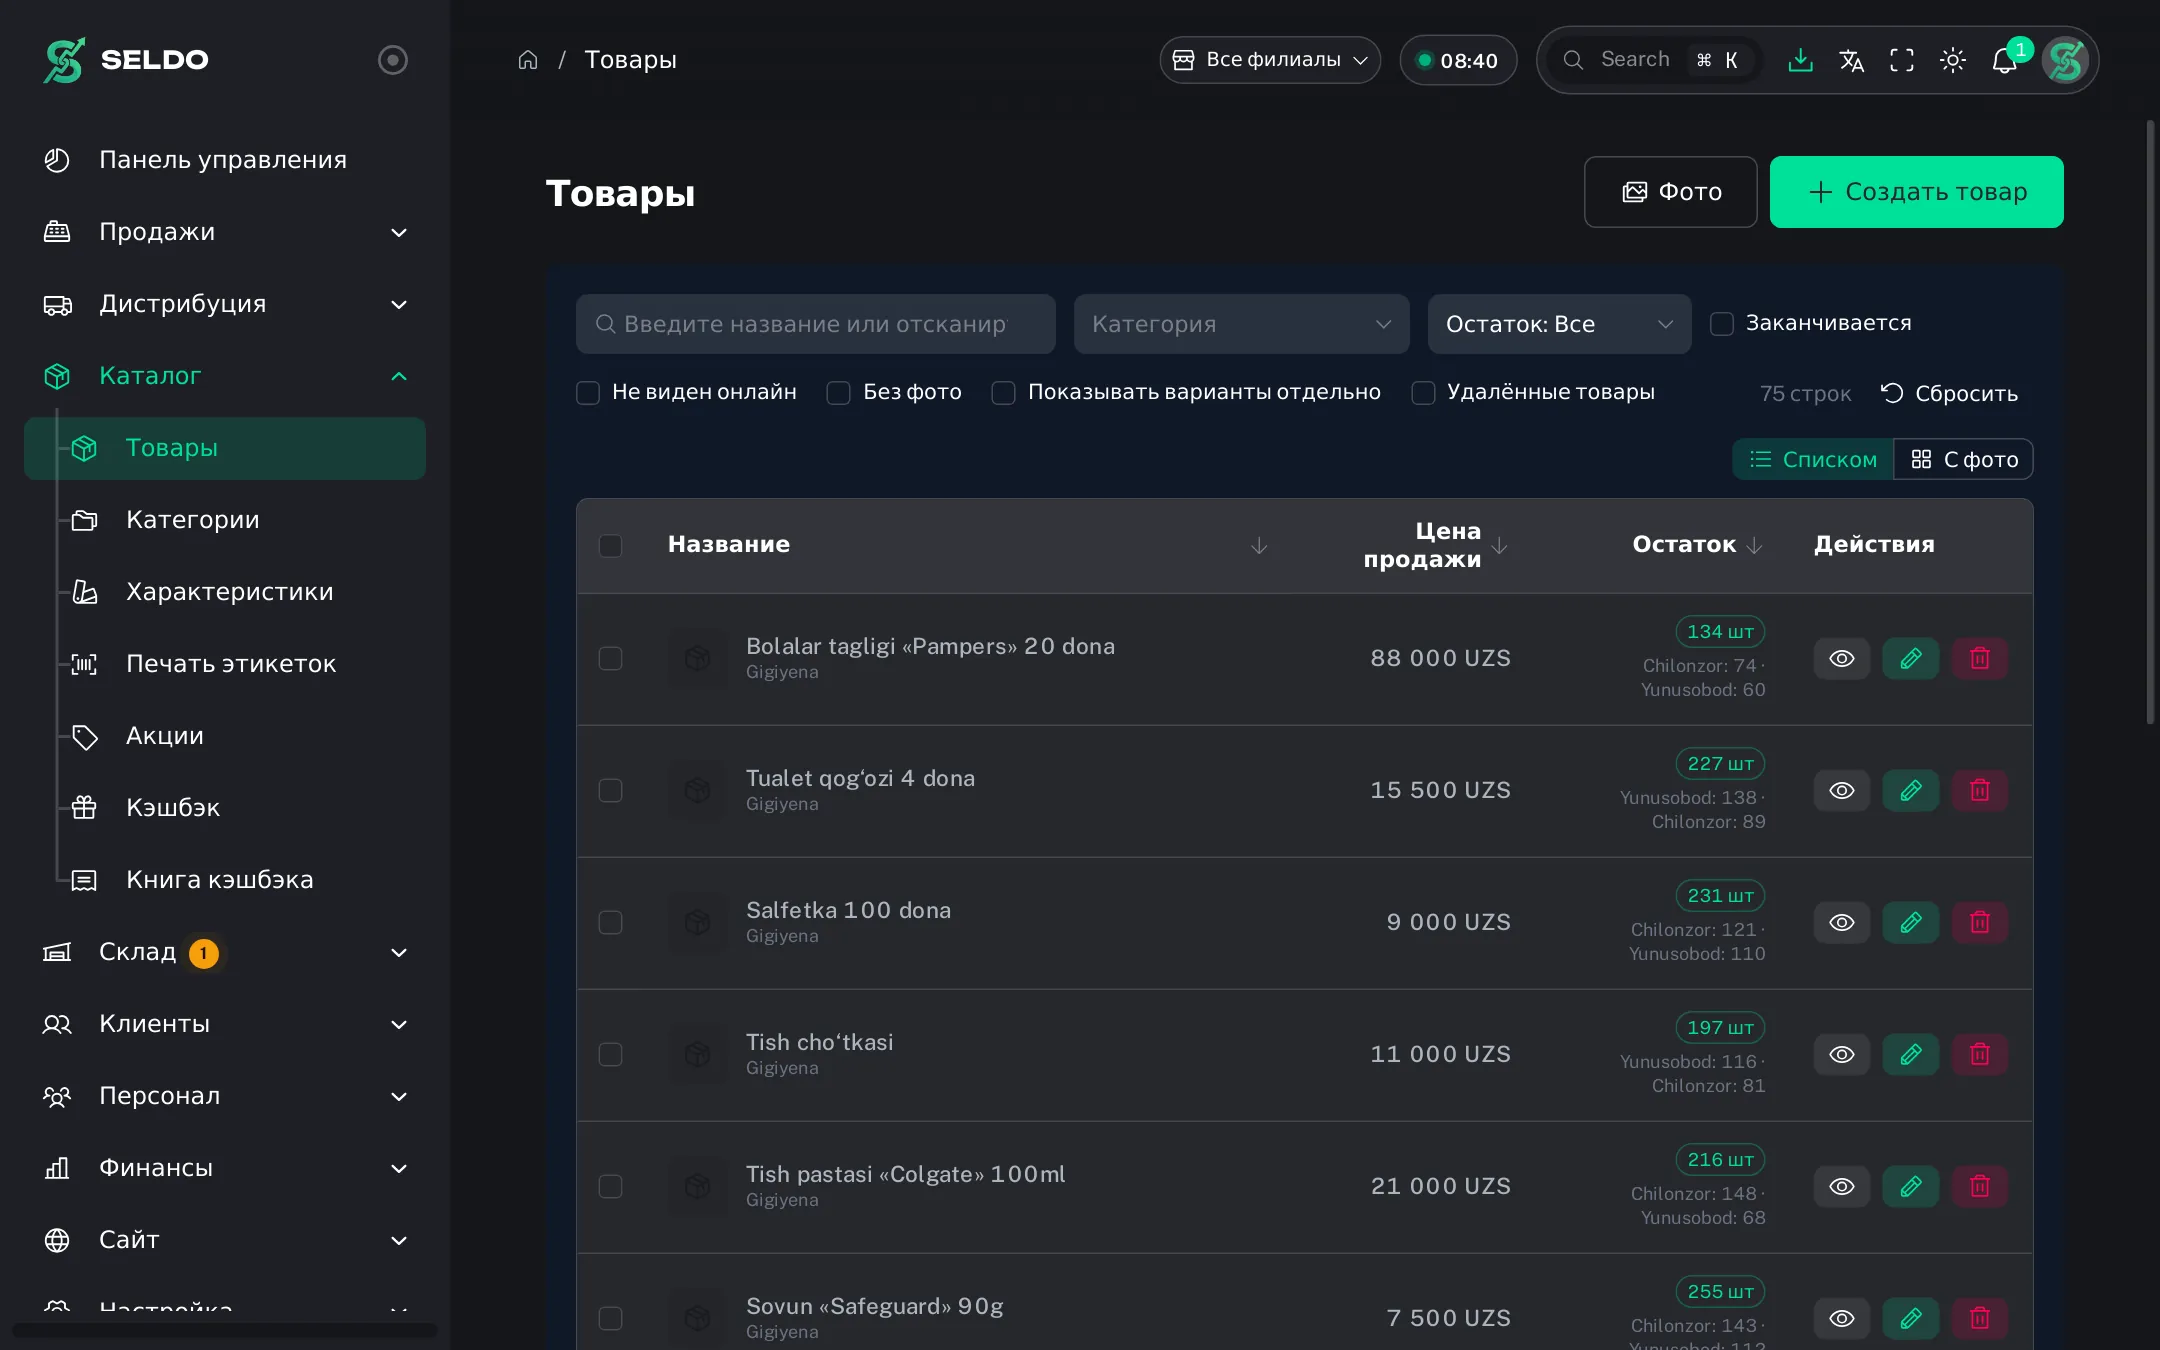Check the Не виден онлайн filter

[x=588, y=392]
